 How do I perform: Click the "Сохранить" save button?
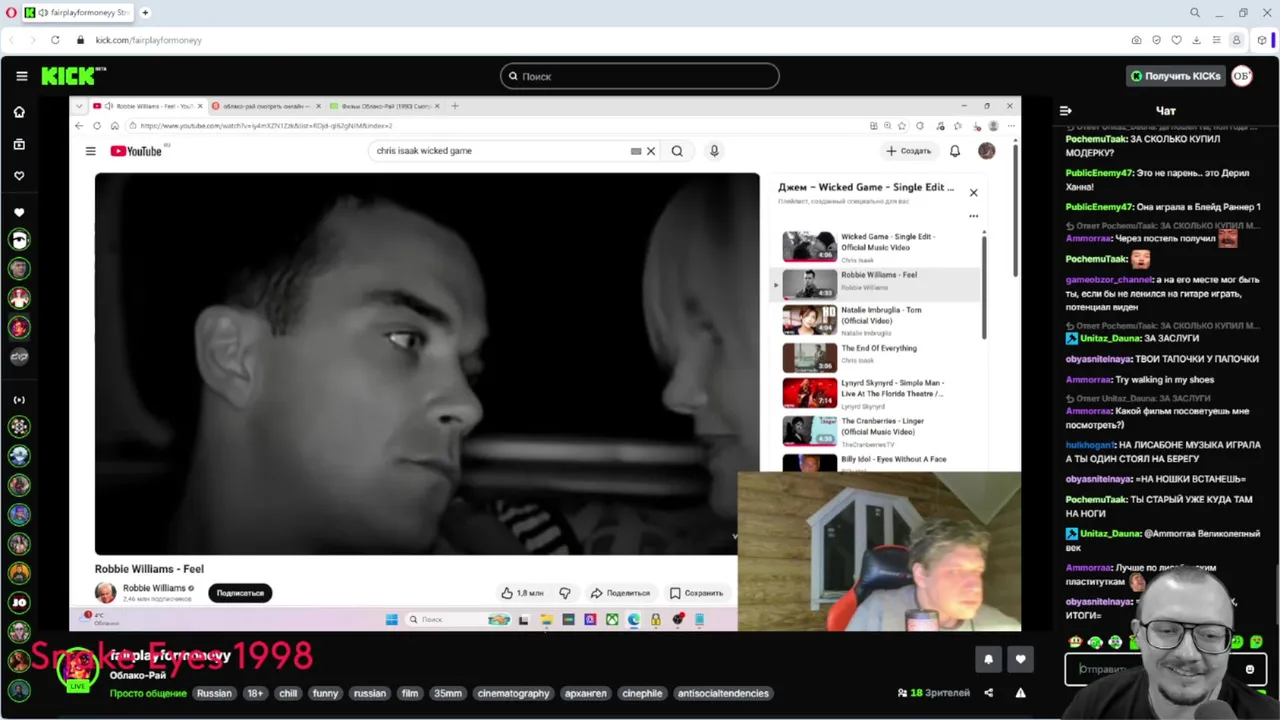tap(697, 593)
